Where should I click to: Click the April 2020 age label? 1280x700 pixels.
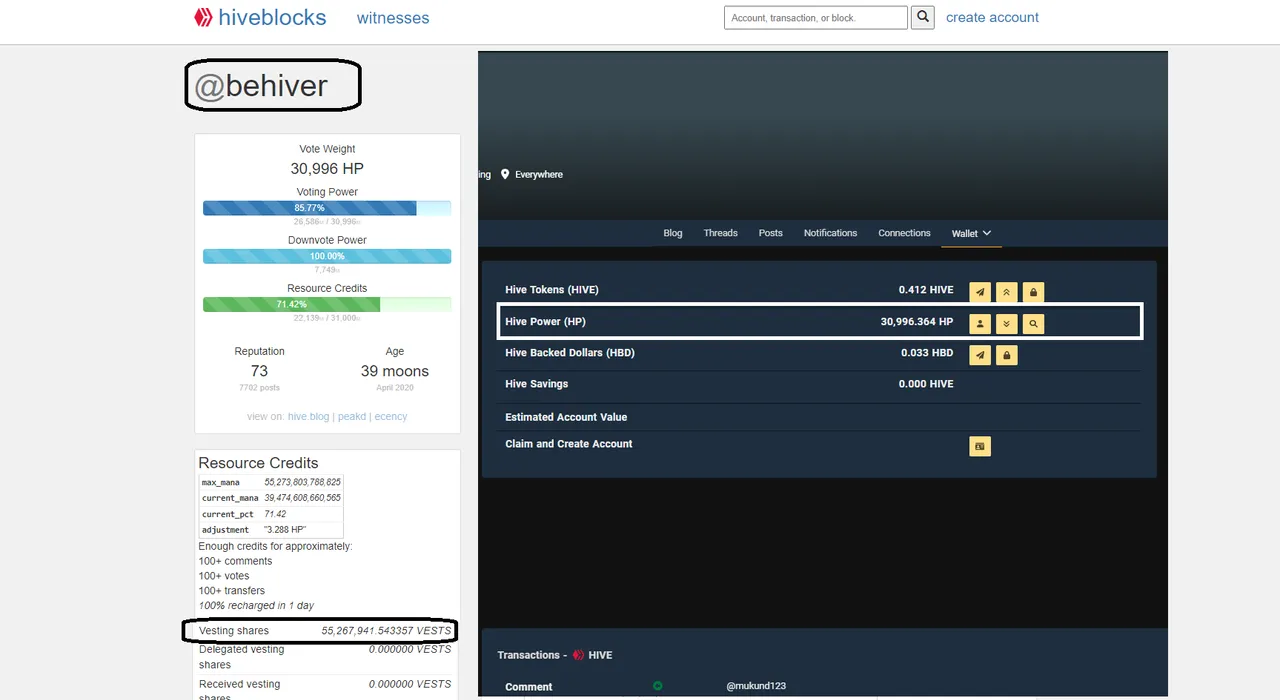[x=395, y=387]
